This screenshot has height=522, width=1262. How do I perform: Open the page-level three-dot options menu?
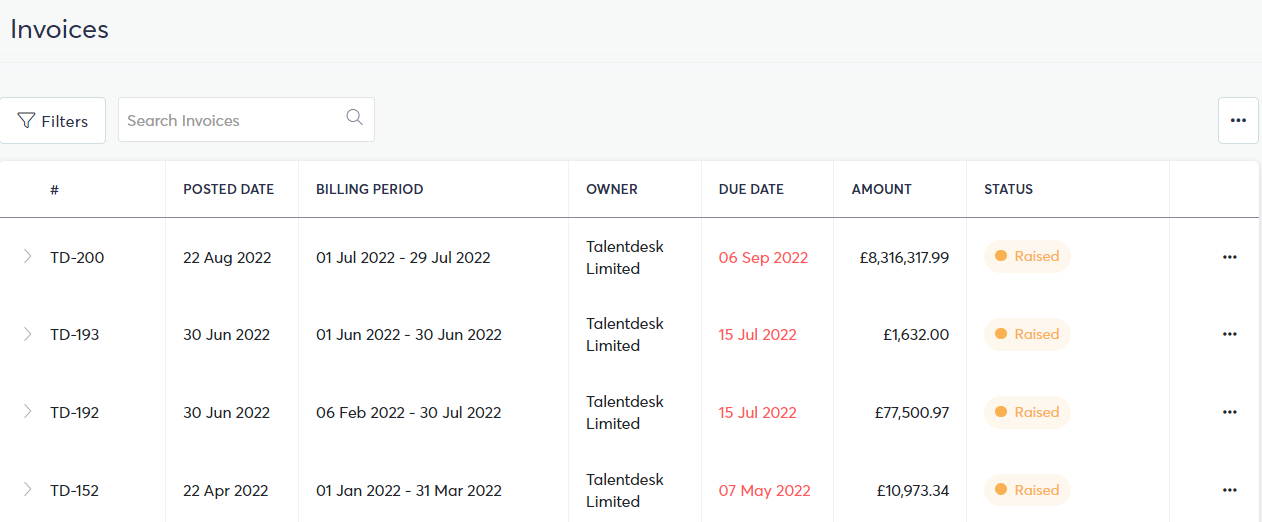click(1238, 120)
